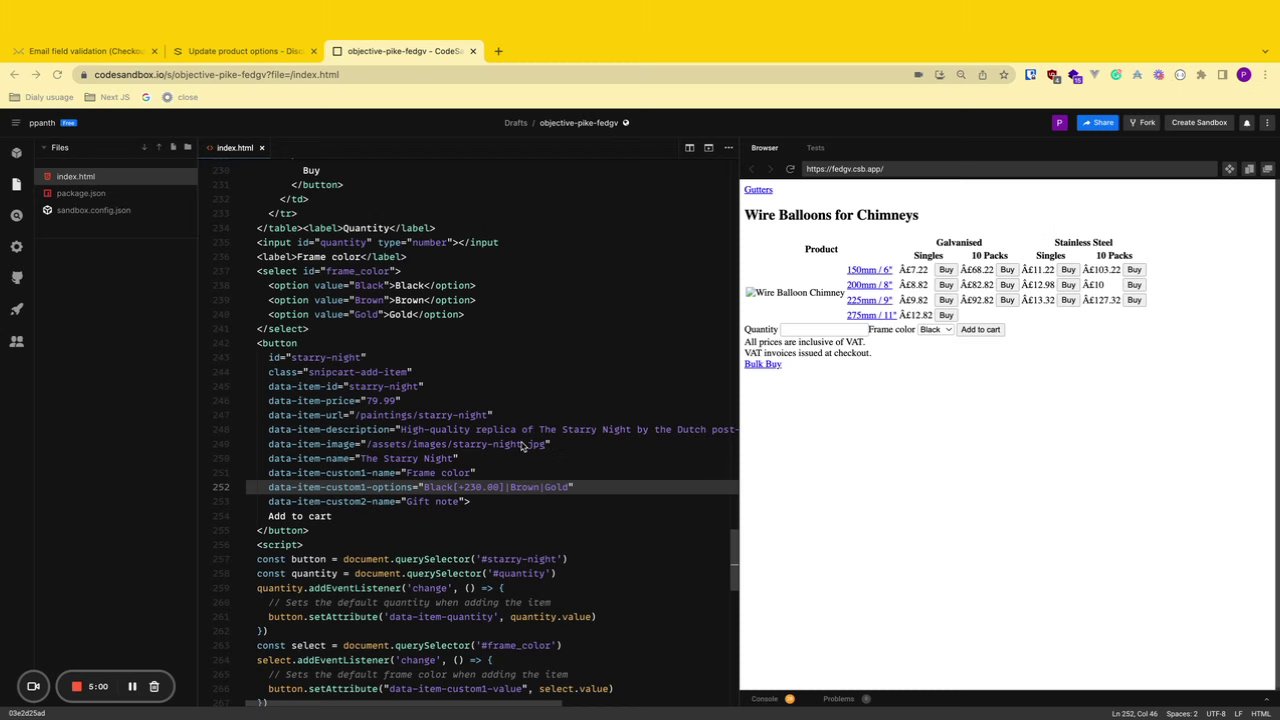
Task: Click the Quantity input field in preview
Action: pos(822,330)
